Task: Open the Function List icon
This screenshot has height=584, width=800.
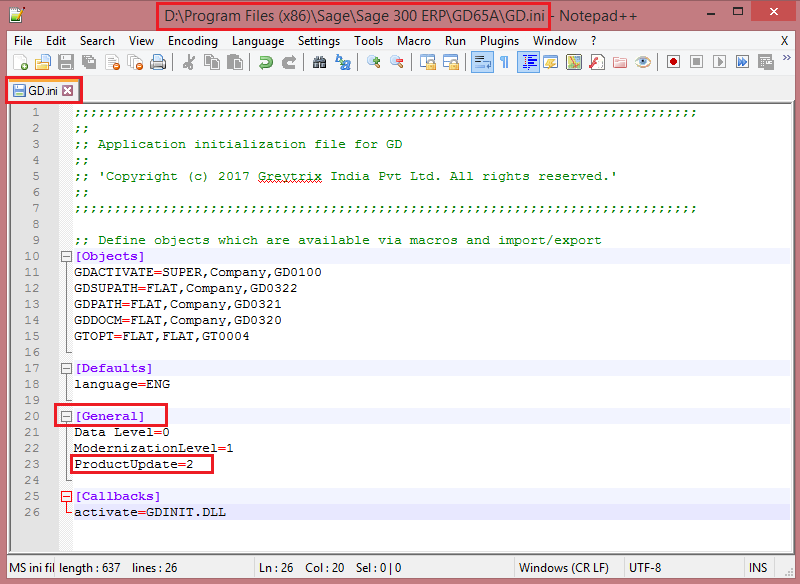Action: (597, 62)
